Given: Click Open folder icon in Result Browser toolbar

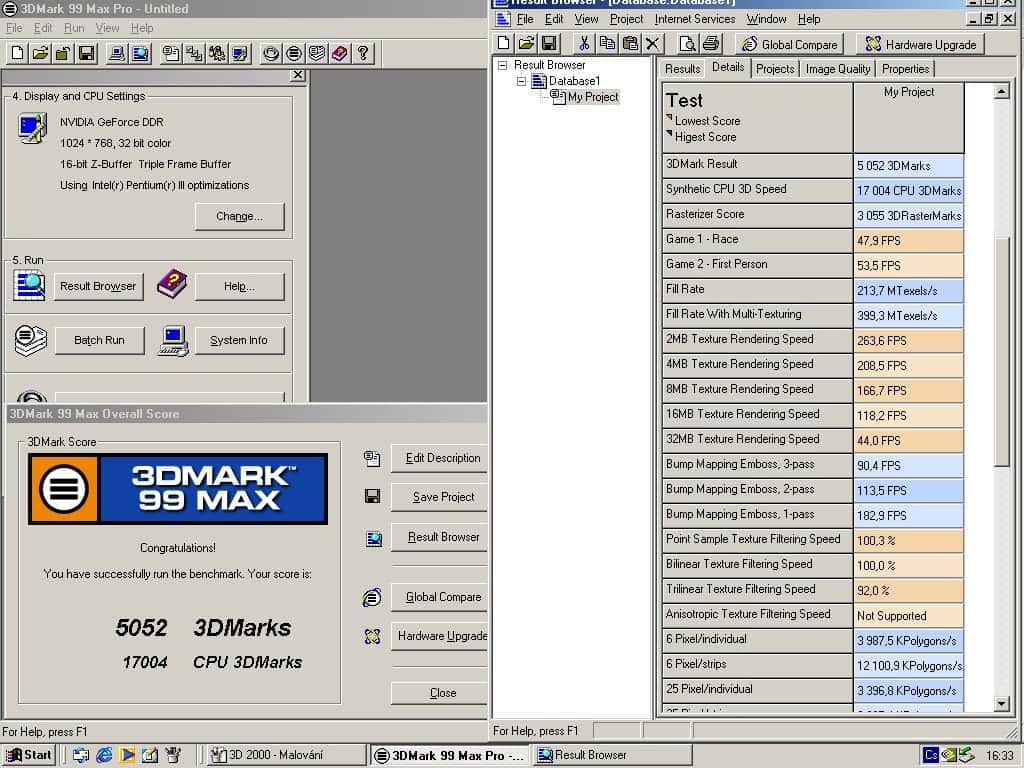Looking at the screenshot, I should coord(526,44).
